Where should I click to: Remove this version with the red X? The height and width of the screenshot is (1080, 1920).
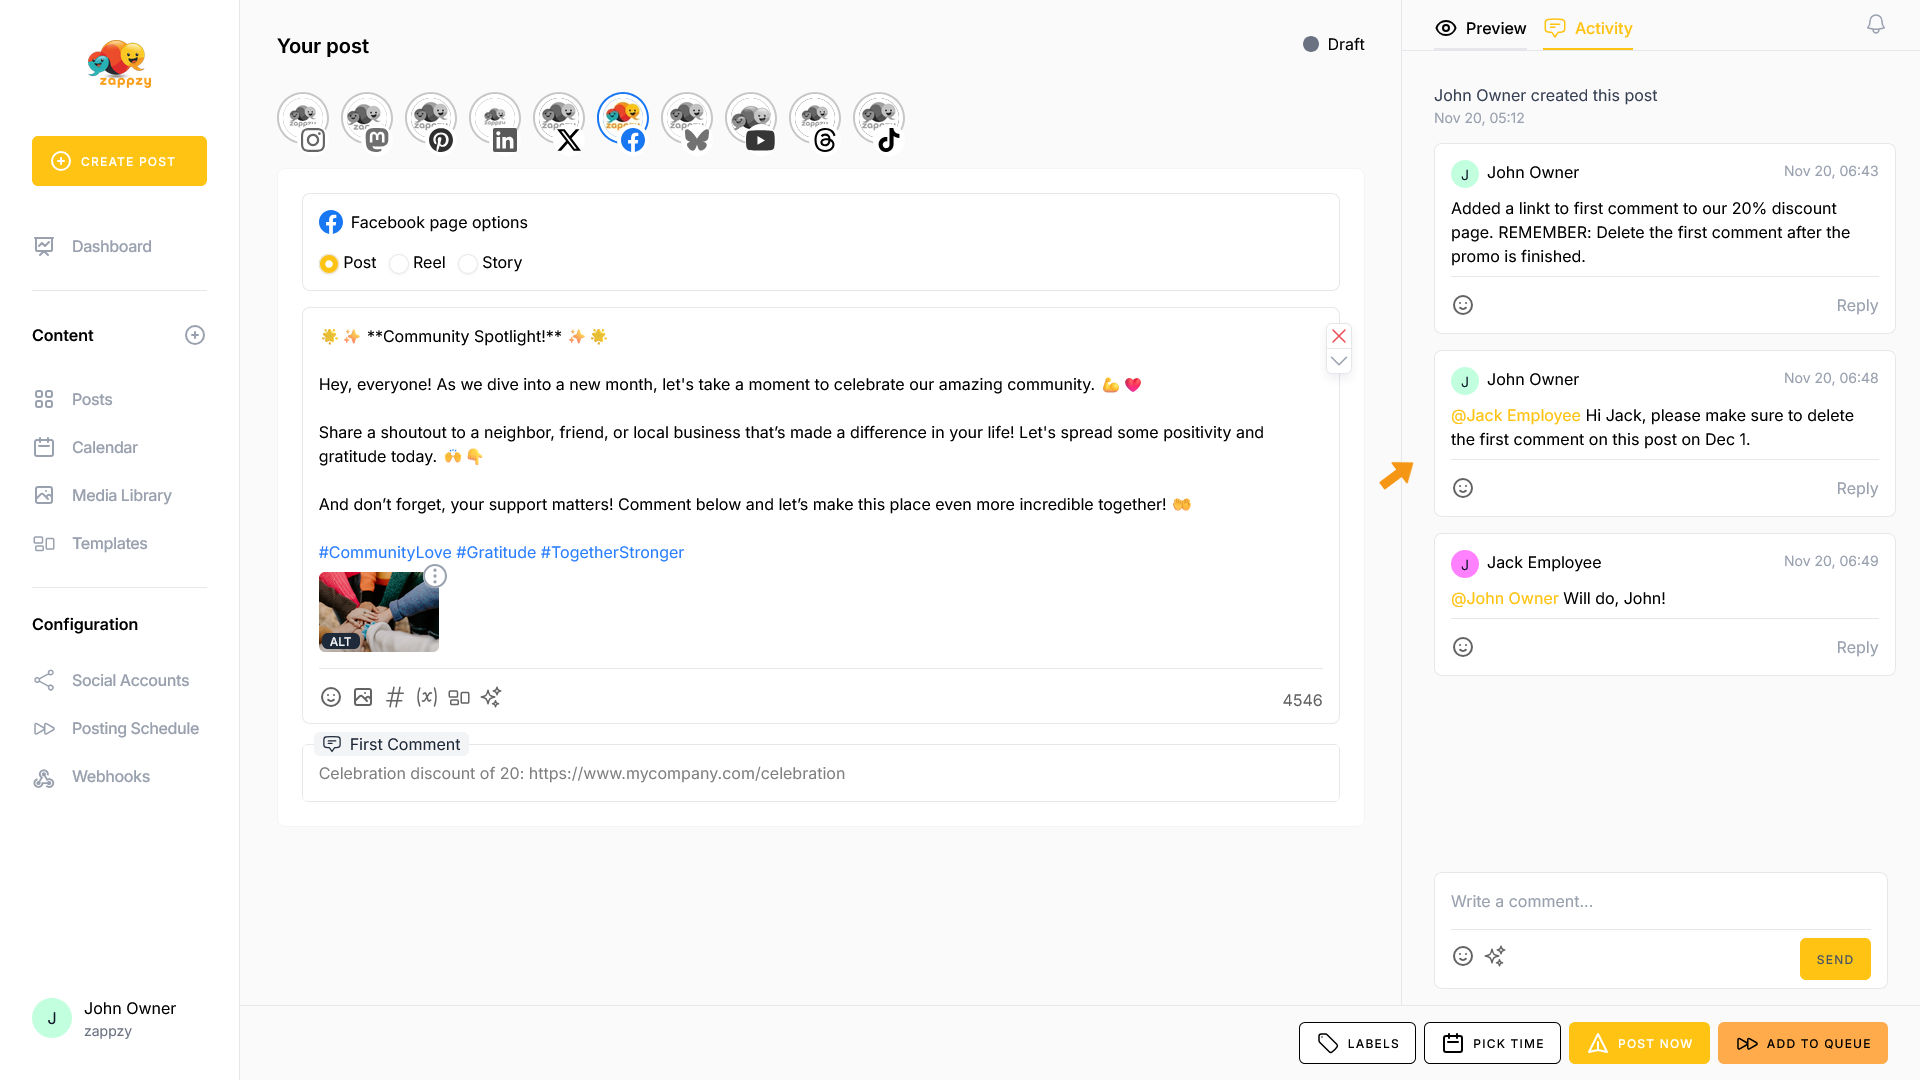click(1339, 336)
